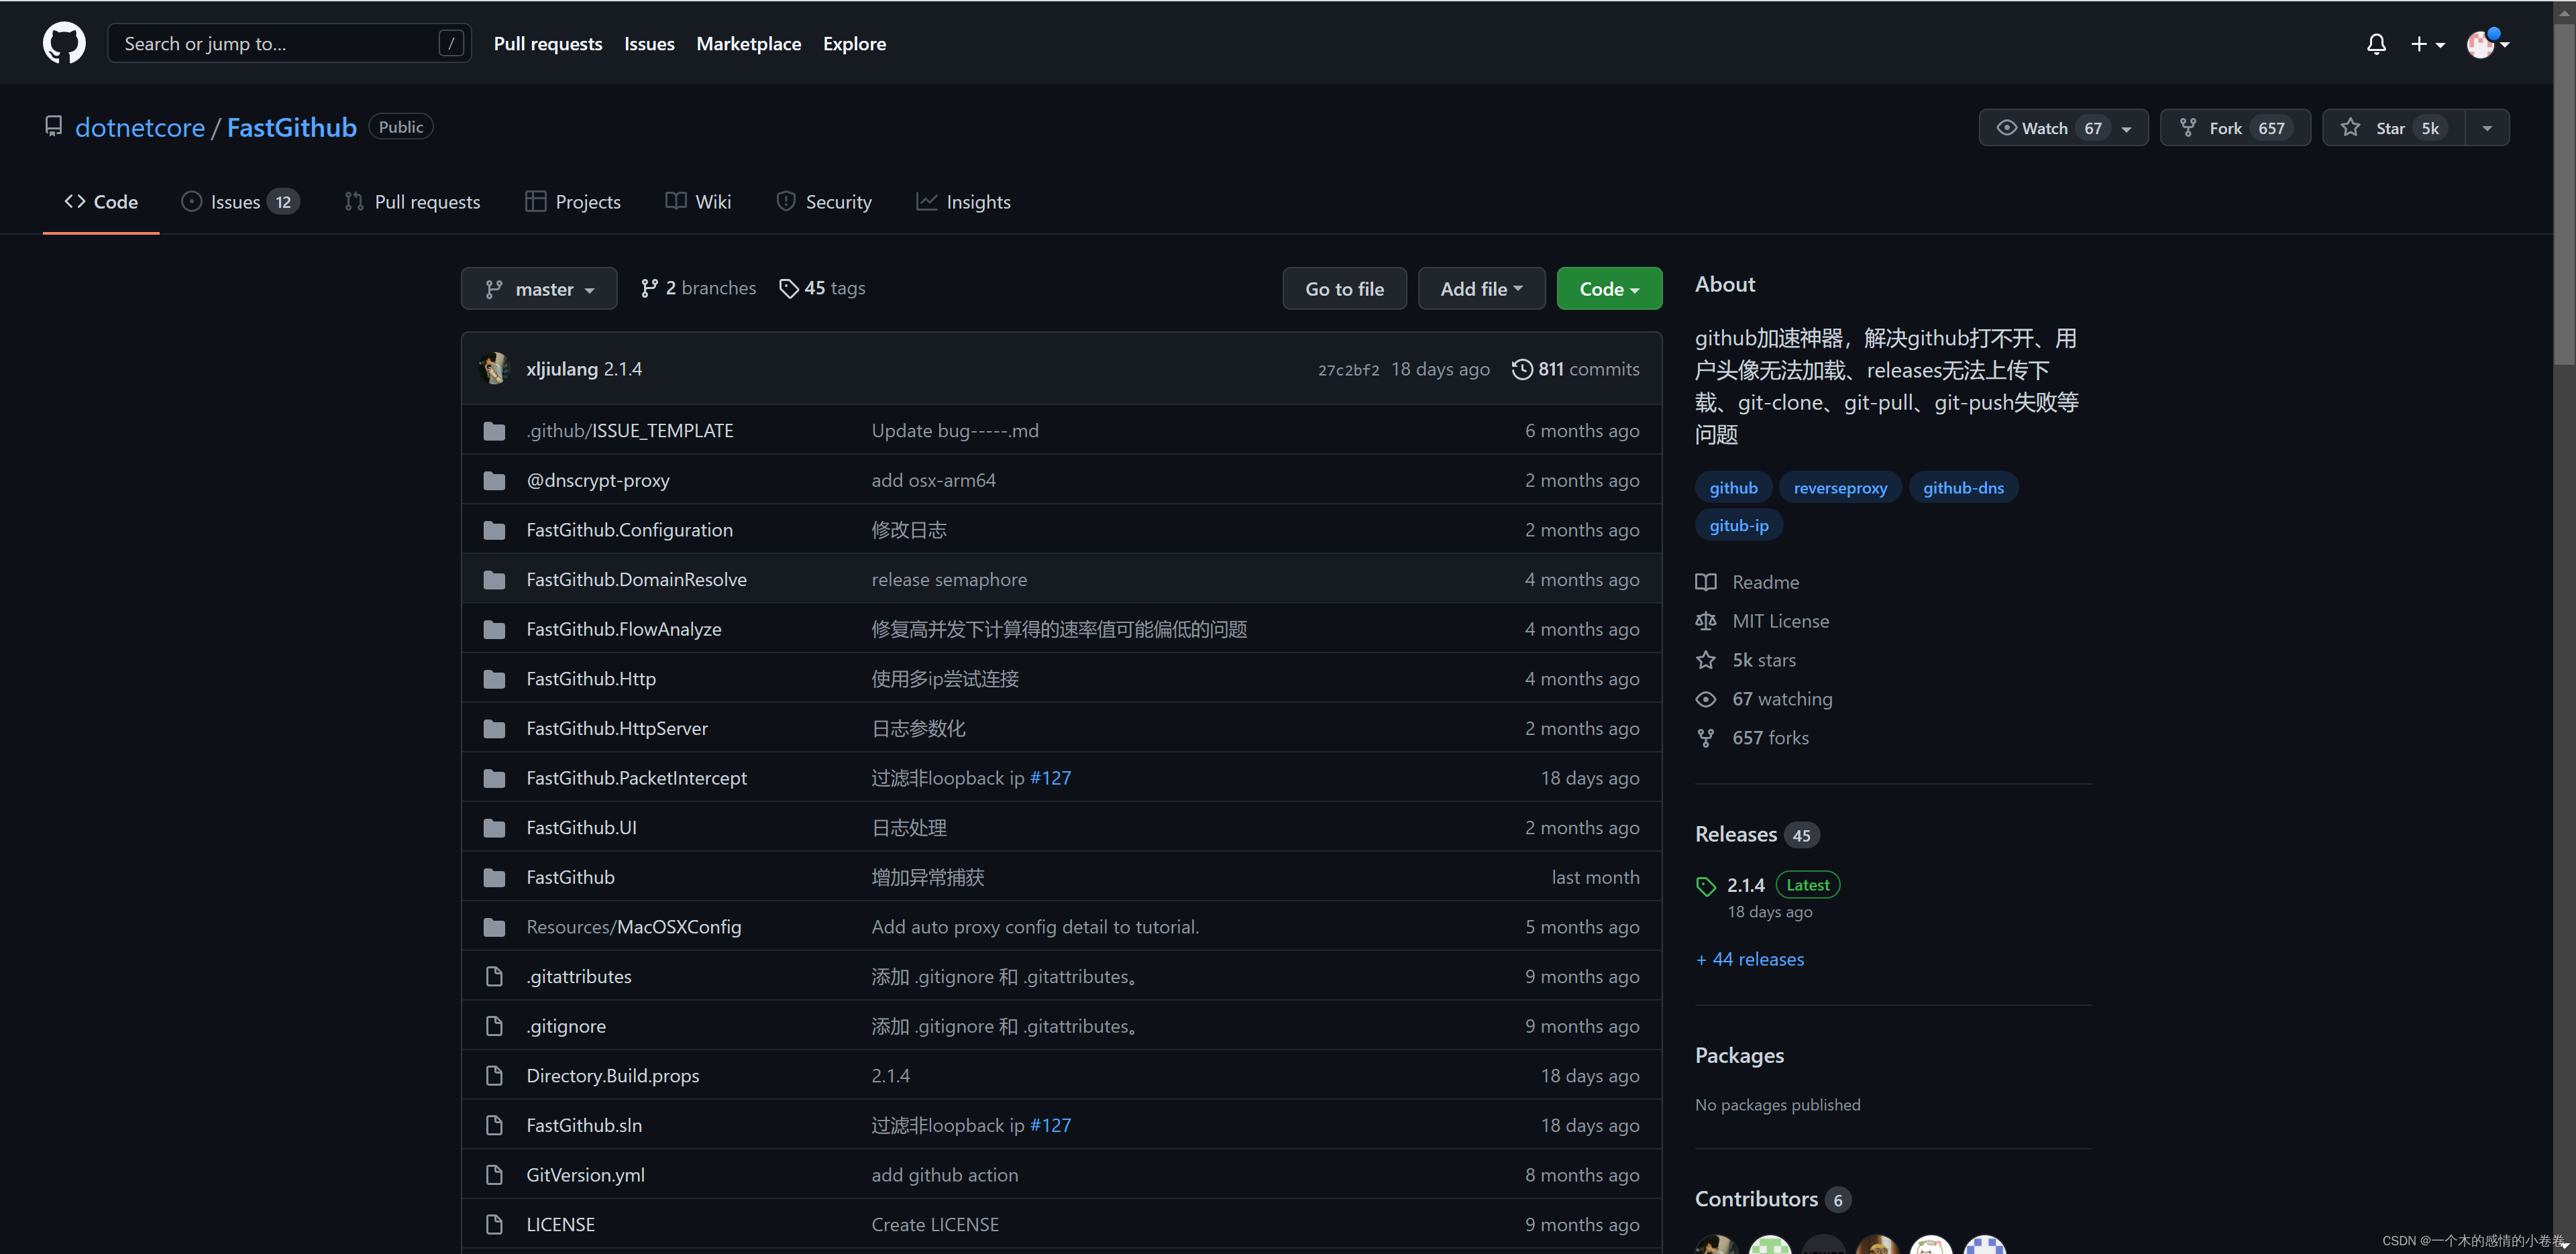2576x1254 pixels.
Task: Click the reverseproxy topic tag
Action: pos(1839,488)
